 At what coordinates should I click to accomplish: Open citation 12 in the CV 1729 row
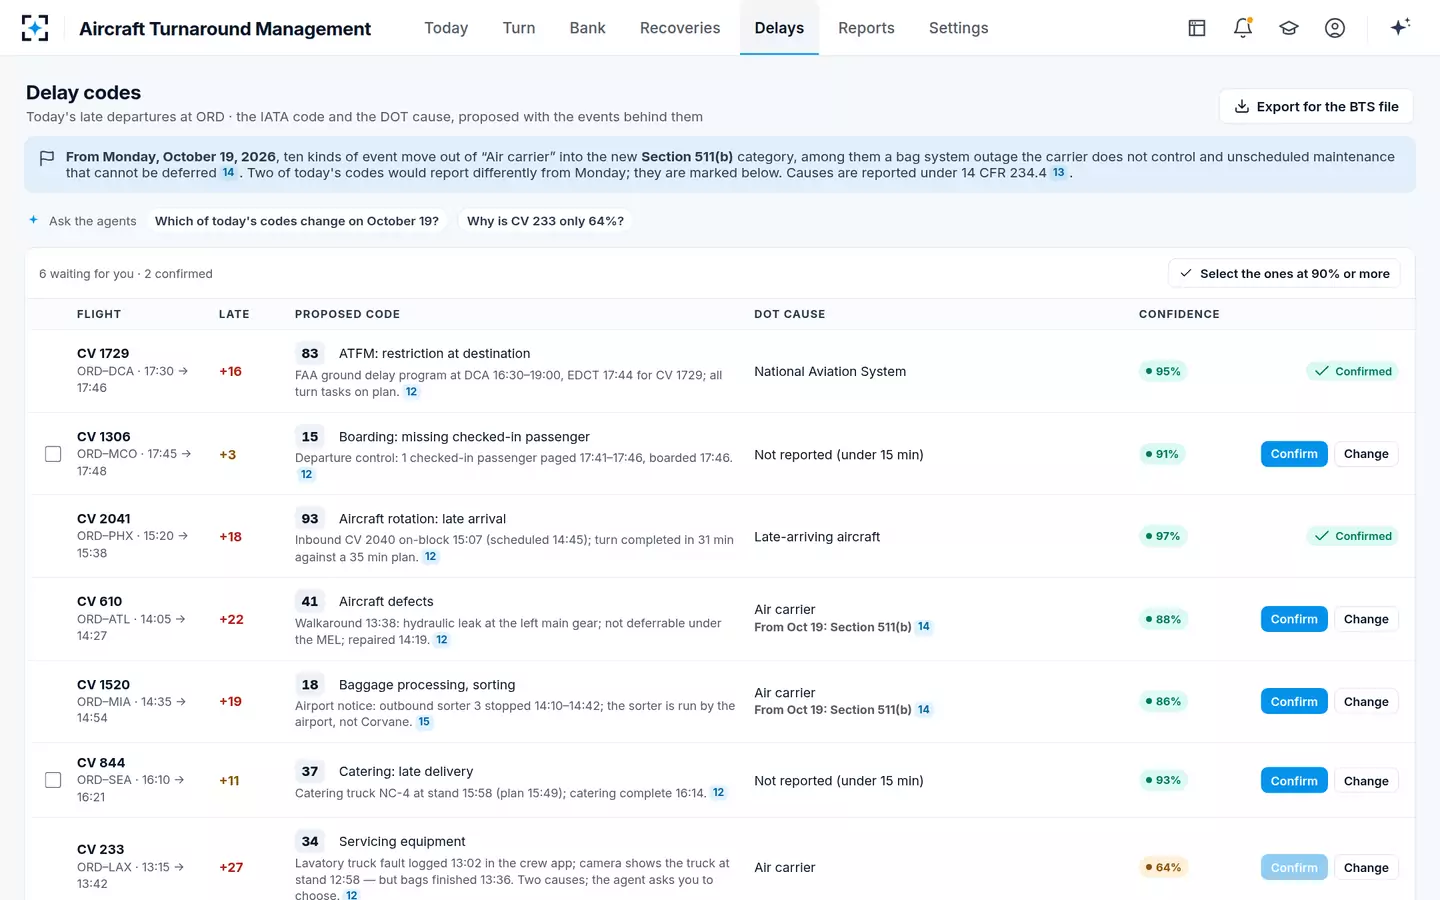click(411, 392)
